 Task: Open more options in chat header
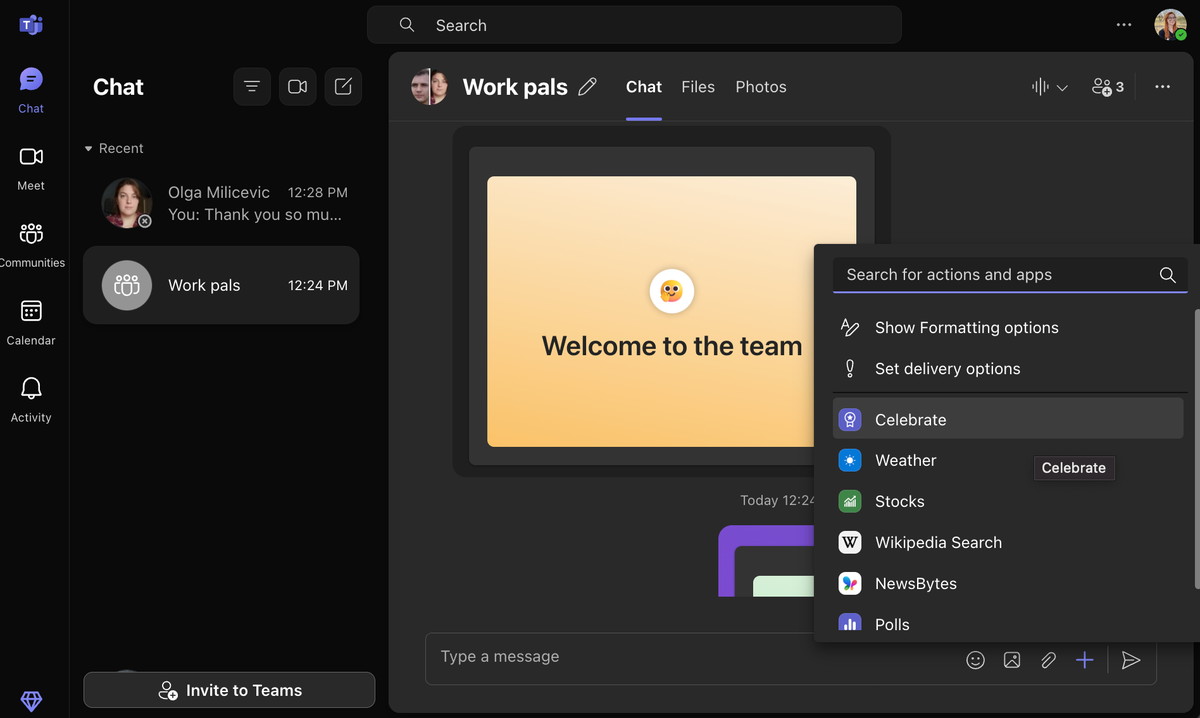pos(1162,87)
